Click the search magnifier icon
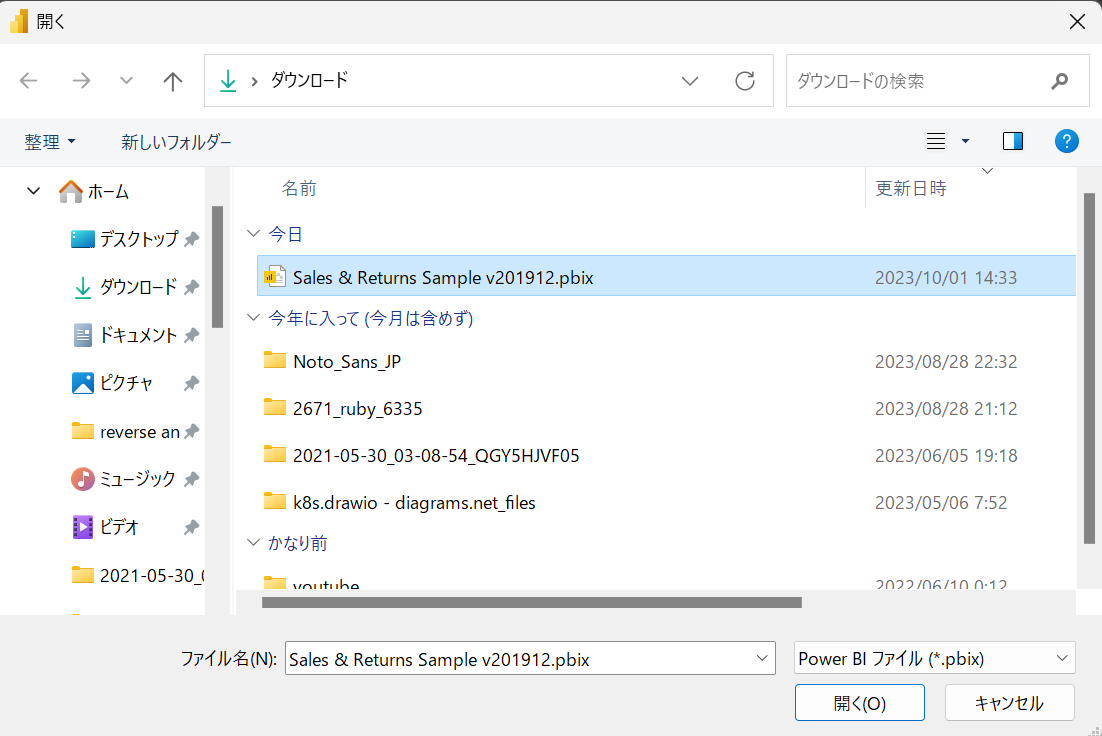 pyautogui.click(x=1059, y=80)
